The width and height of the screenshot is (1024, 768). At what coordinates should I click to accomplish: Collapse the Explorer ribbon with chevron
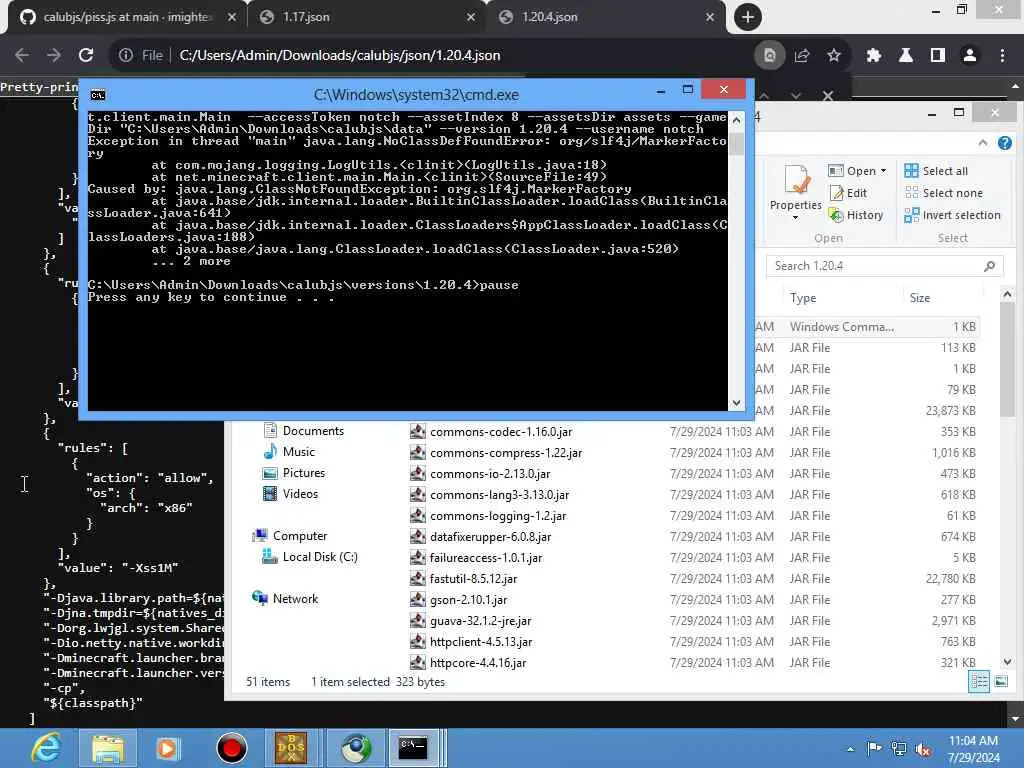(983, 143)
